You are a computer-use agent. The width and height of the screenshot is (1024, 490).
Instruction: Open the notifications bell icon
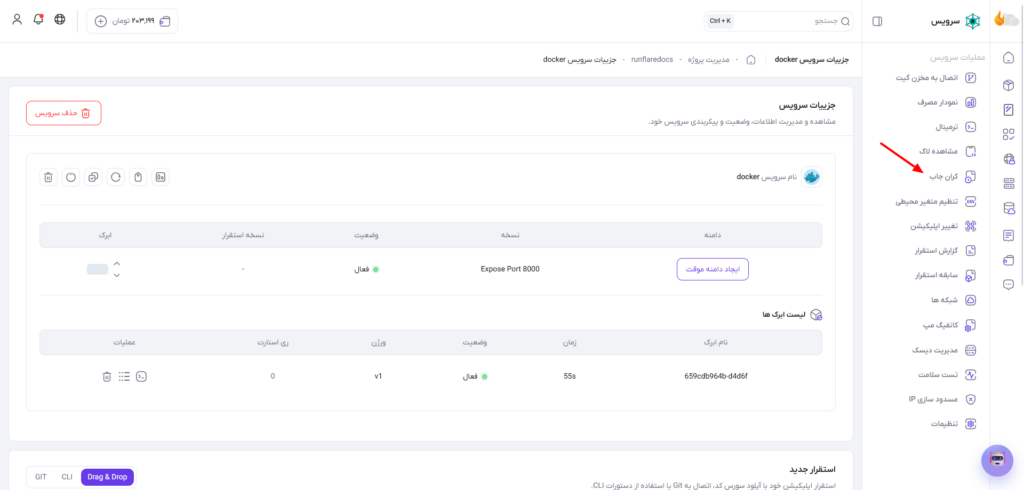pyautogui.click(x=38, y=19)
